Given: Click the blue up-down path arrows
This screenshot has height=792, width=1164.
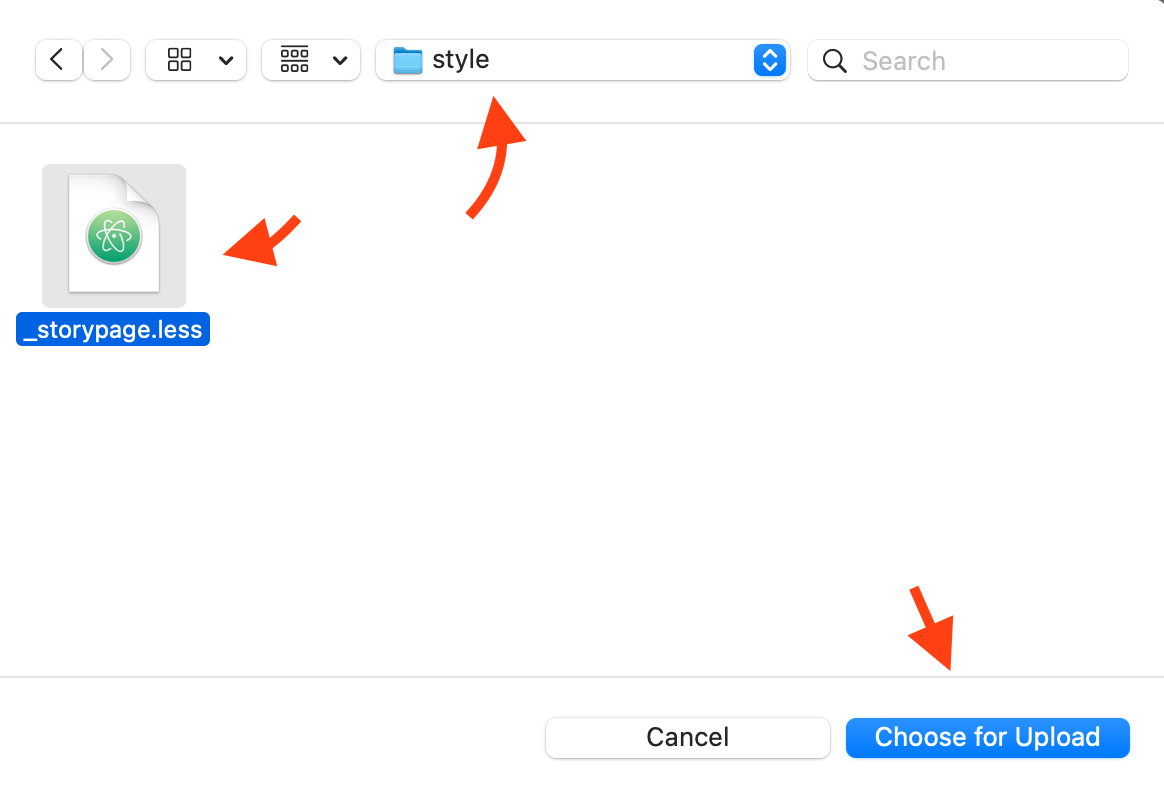Looking at the screenshot, I should click(770, 60).
